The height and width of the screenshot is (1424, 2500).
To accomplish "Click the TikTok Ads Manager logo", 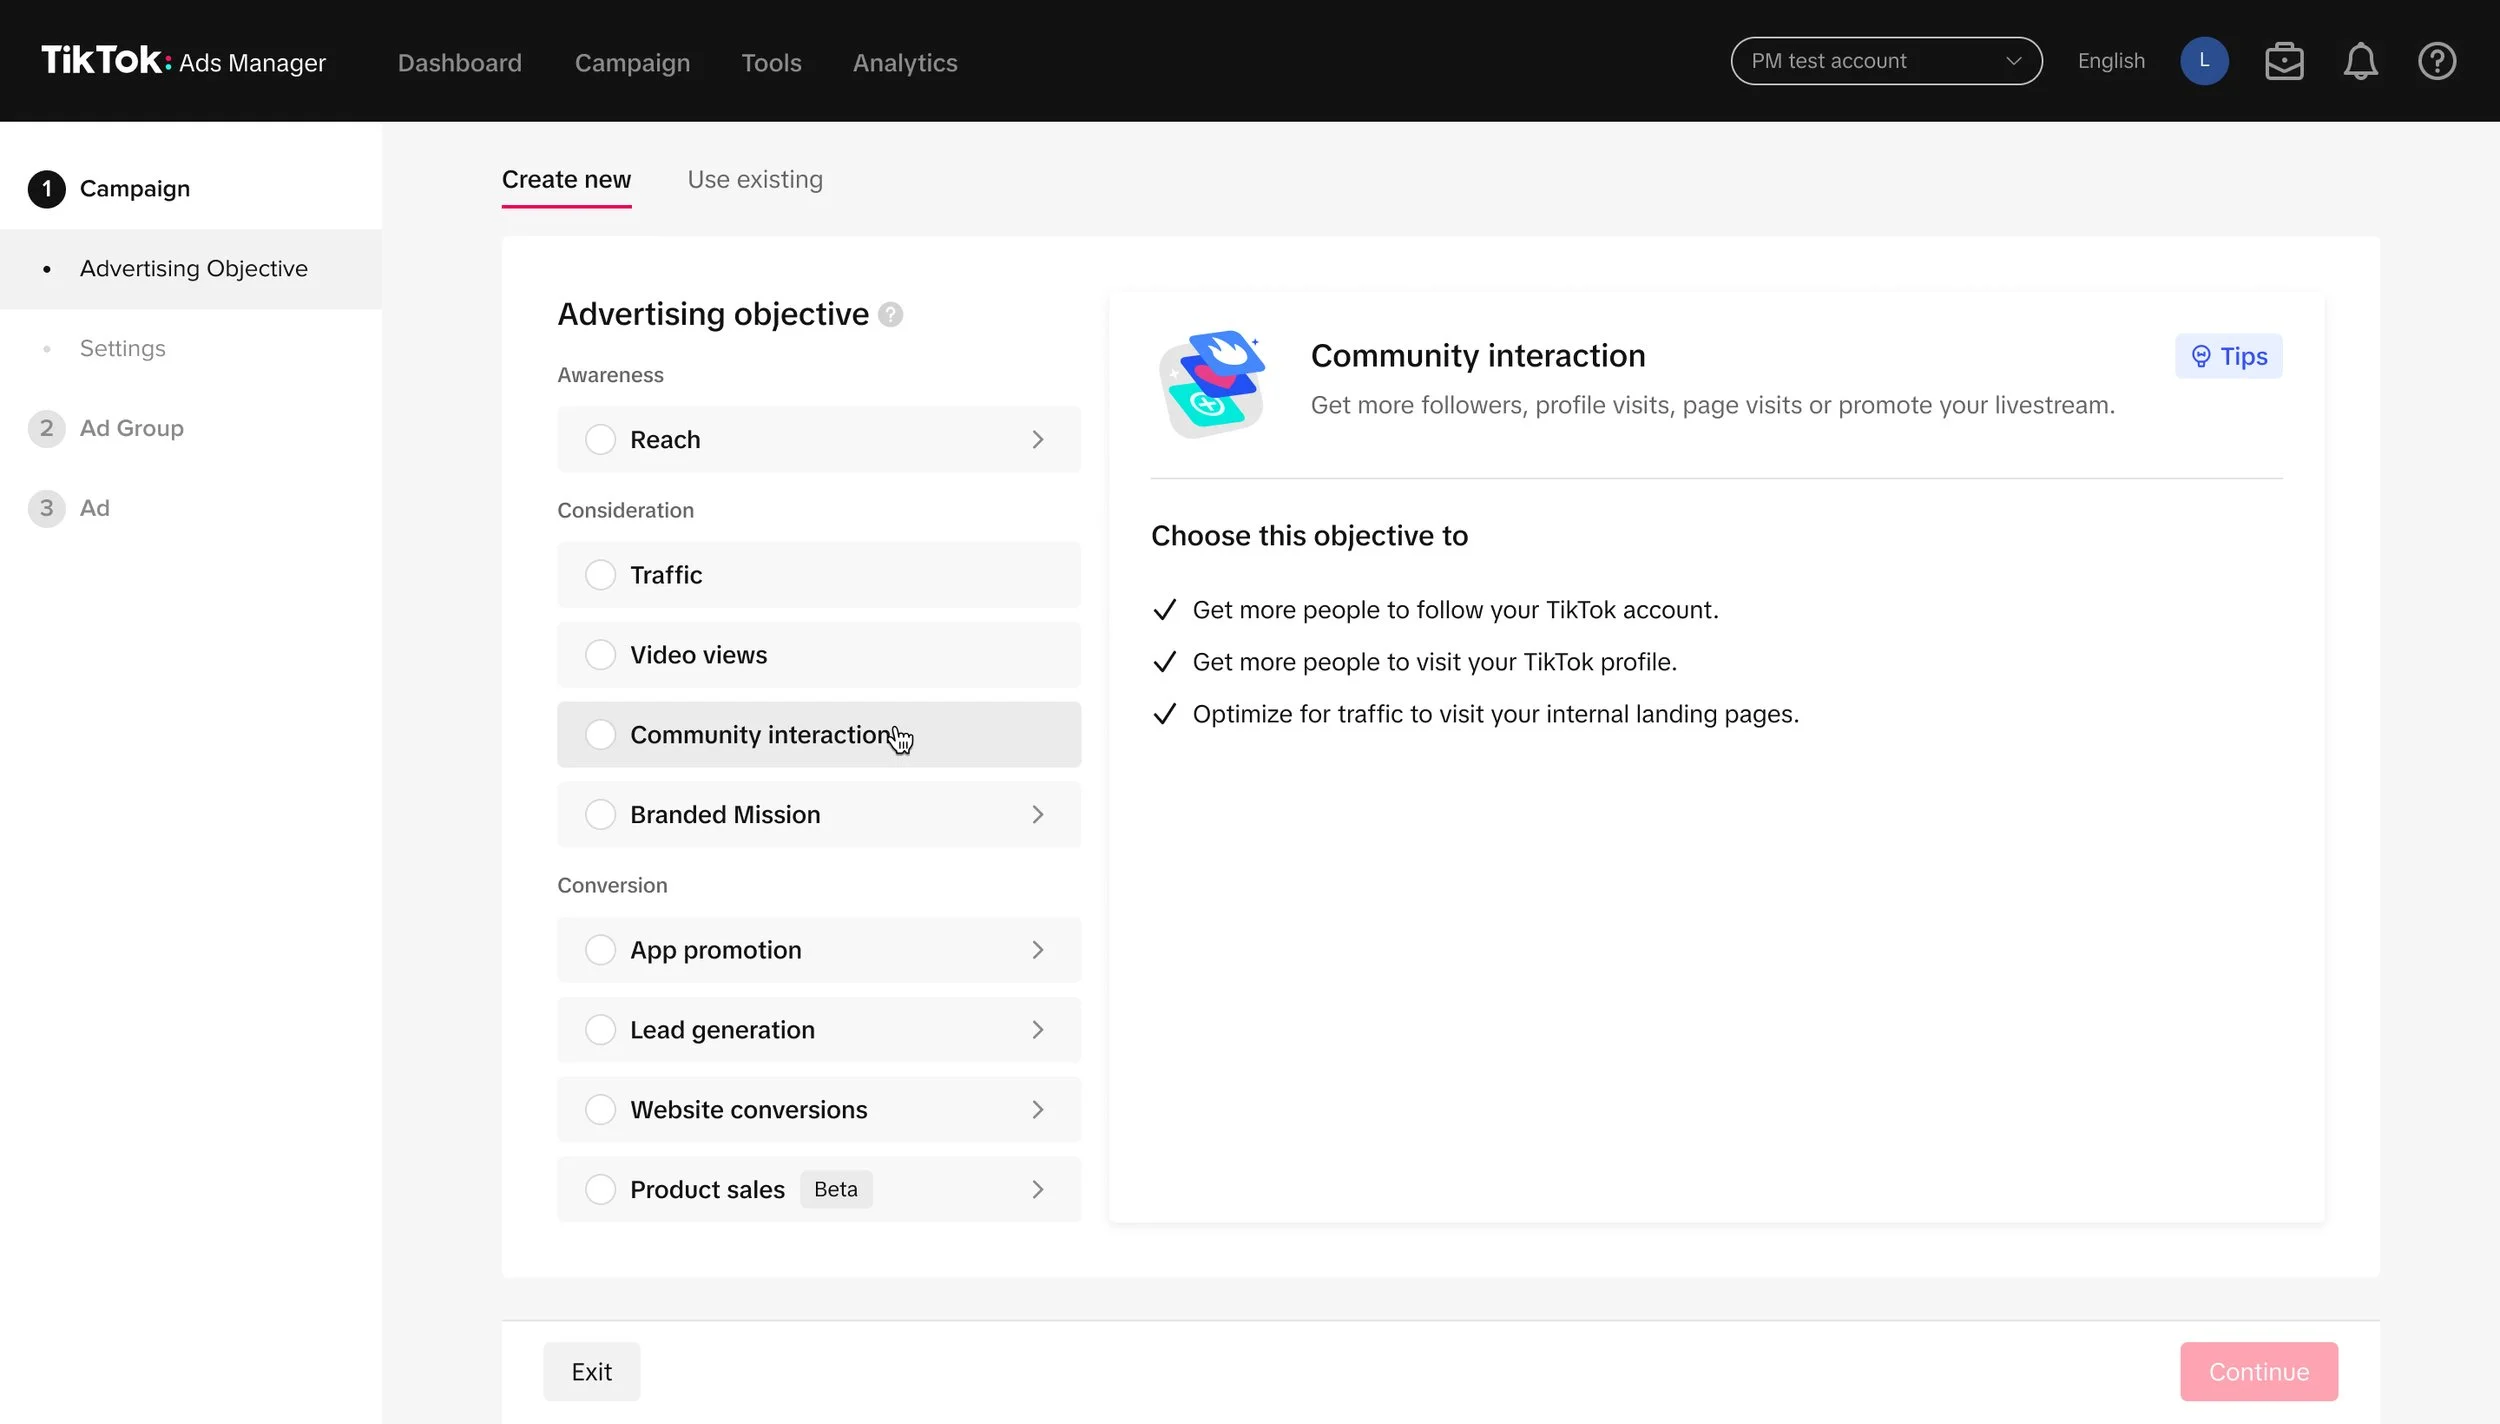I will click(183, 61).
